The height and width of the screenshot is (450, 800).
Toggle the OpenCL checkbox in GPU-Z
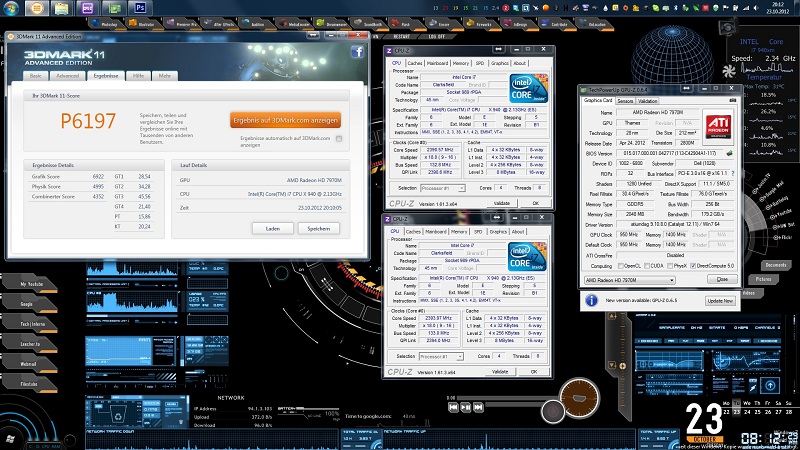(621, 266)
